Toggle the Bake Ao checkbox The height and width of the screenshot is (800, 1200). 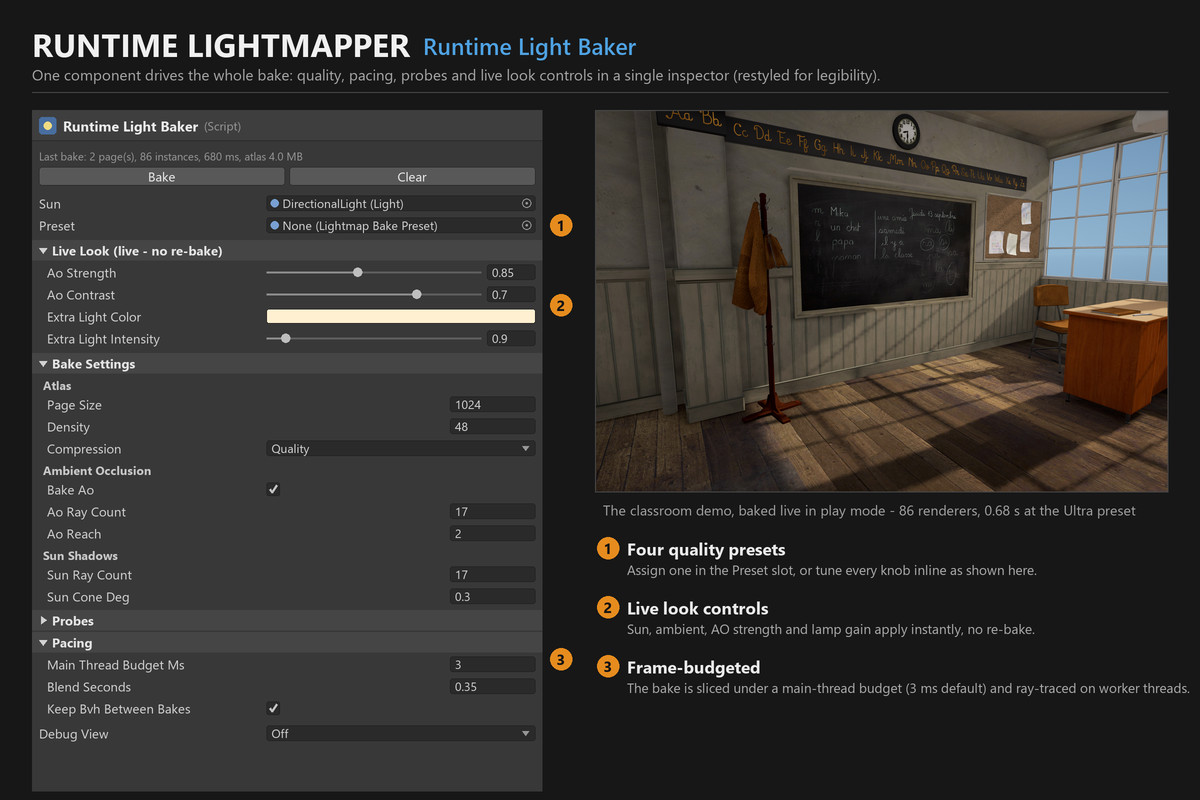pyautogui.click(x=273, y=490)
